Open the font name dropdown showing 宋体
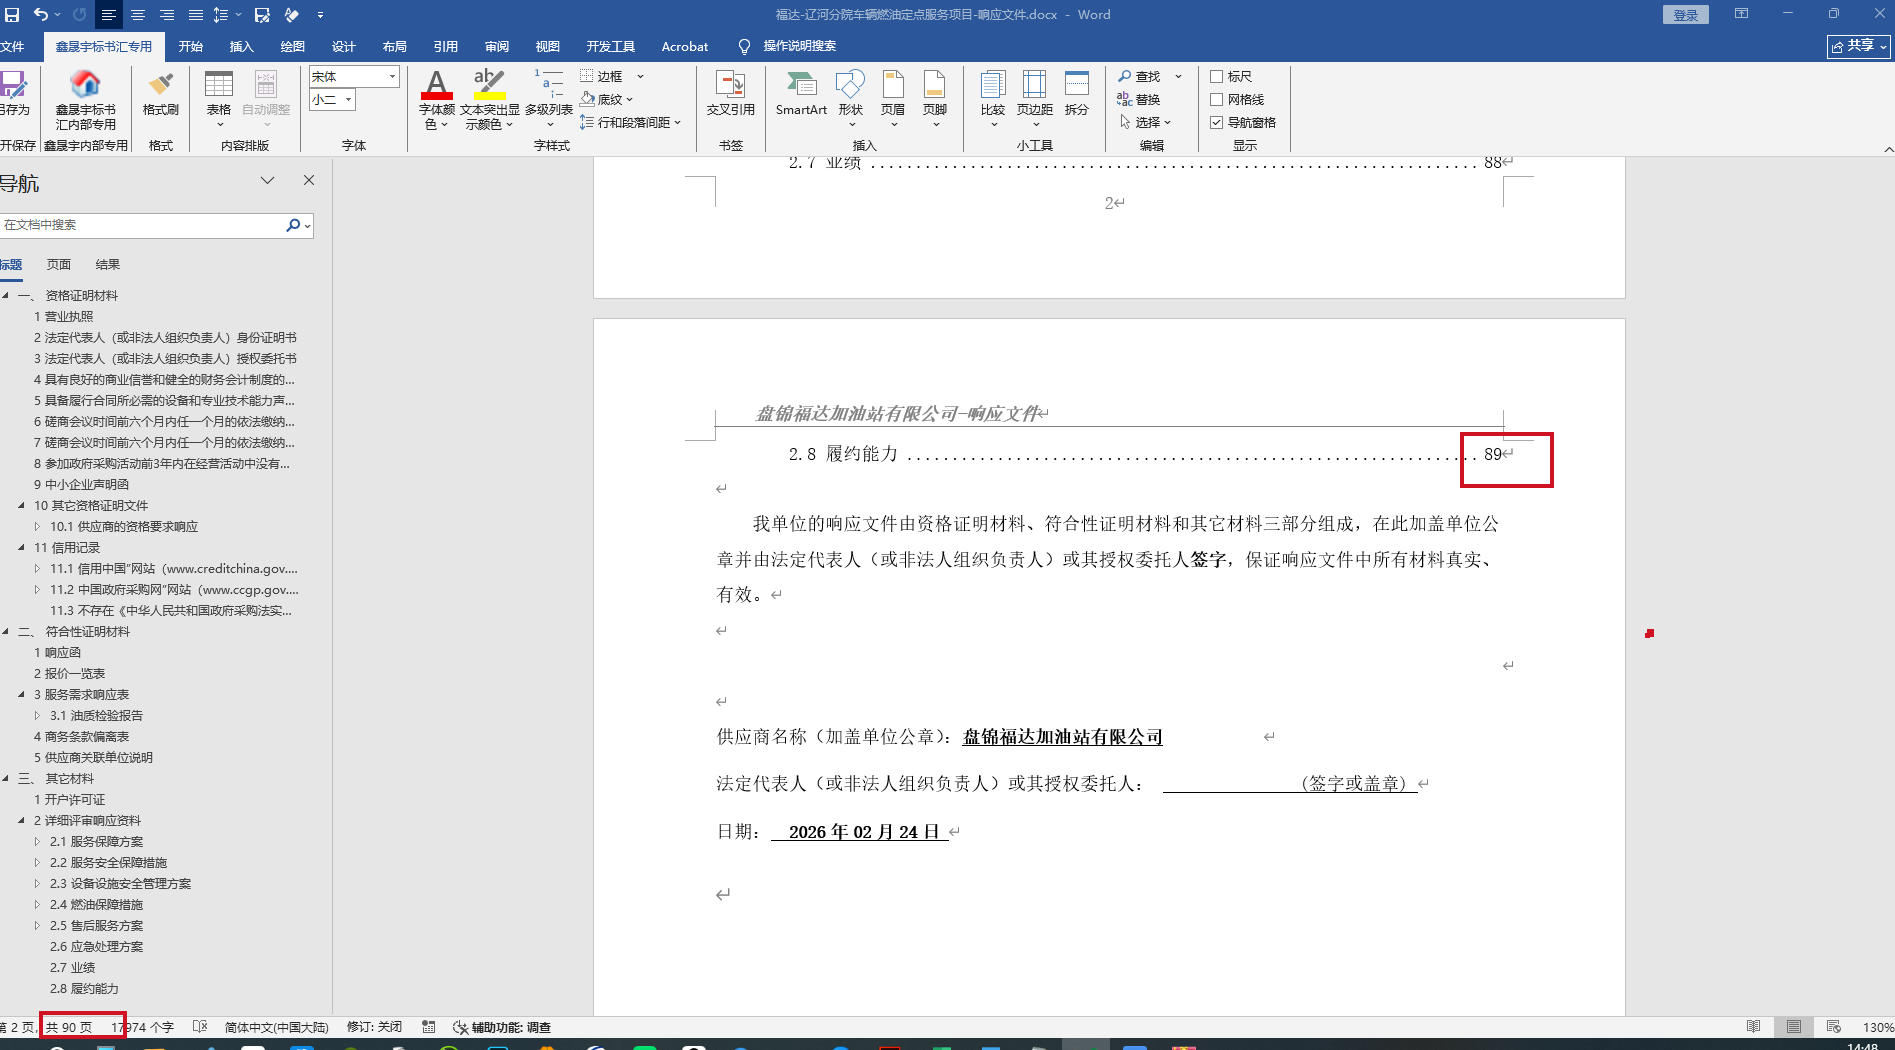This screenshot has width=1895, height=1050. 392,76
